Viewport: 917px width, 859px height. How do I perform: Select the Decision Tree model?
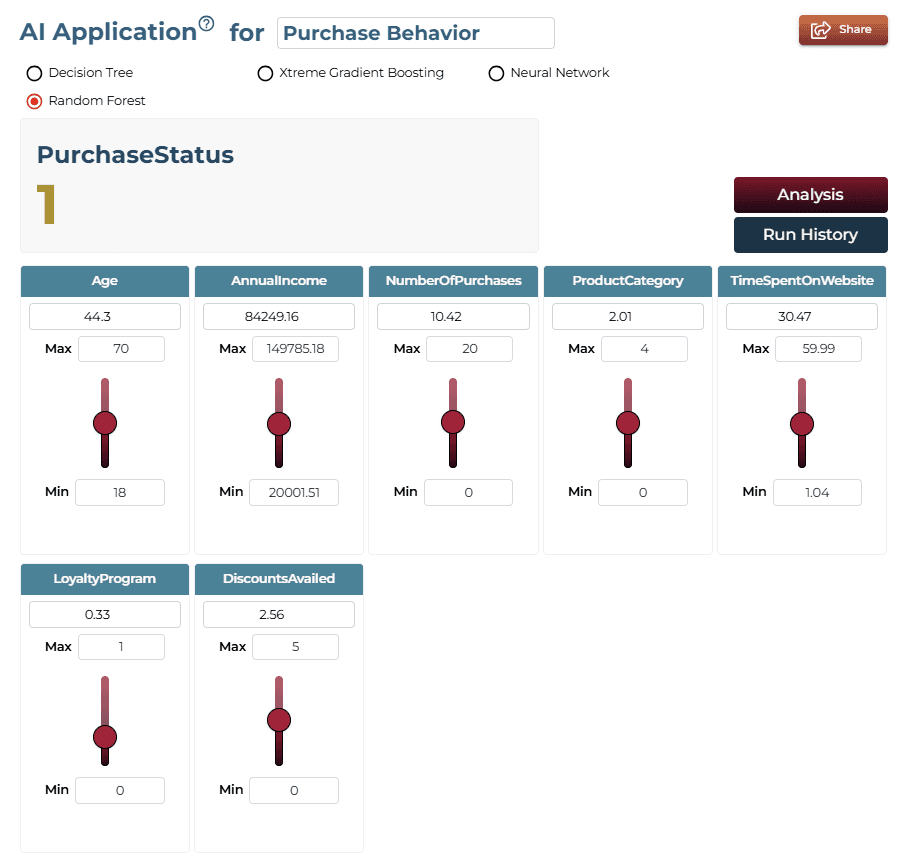[35, 73]
